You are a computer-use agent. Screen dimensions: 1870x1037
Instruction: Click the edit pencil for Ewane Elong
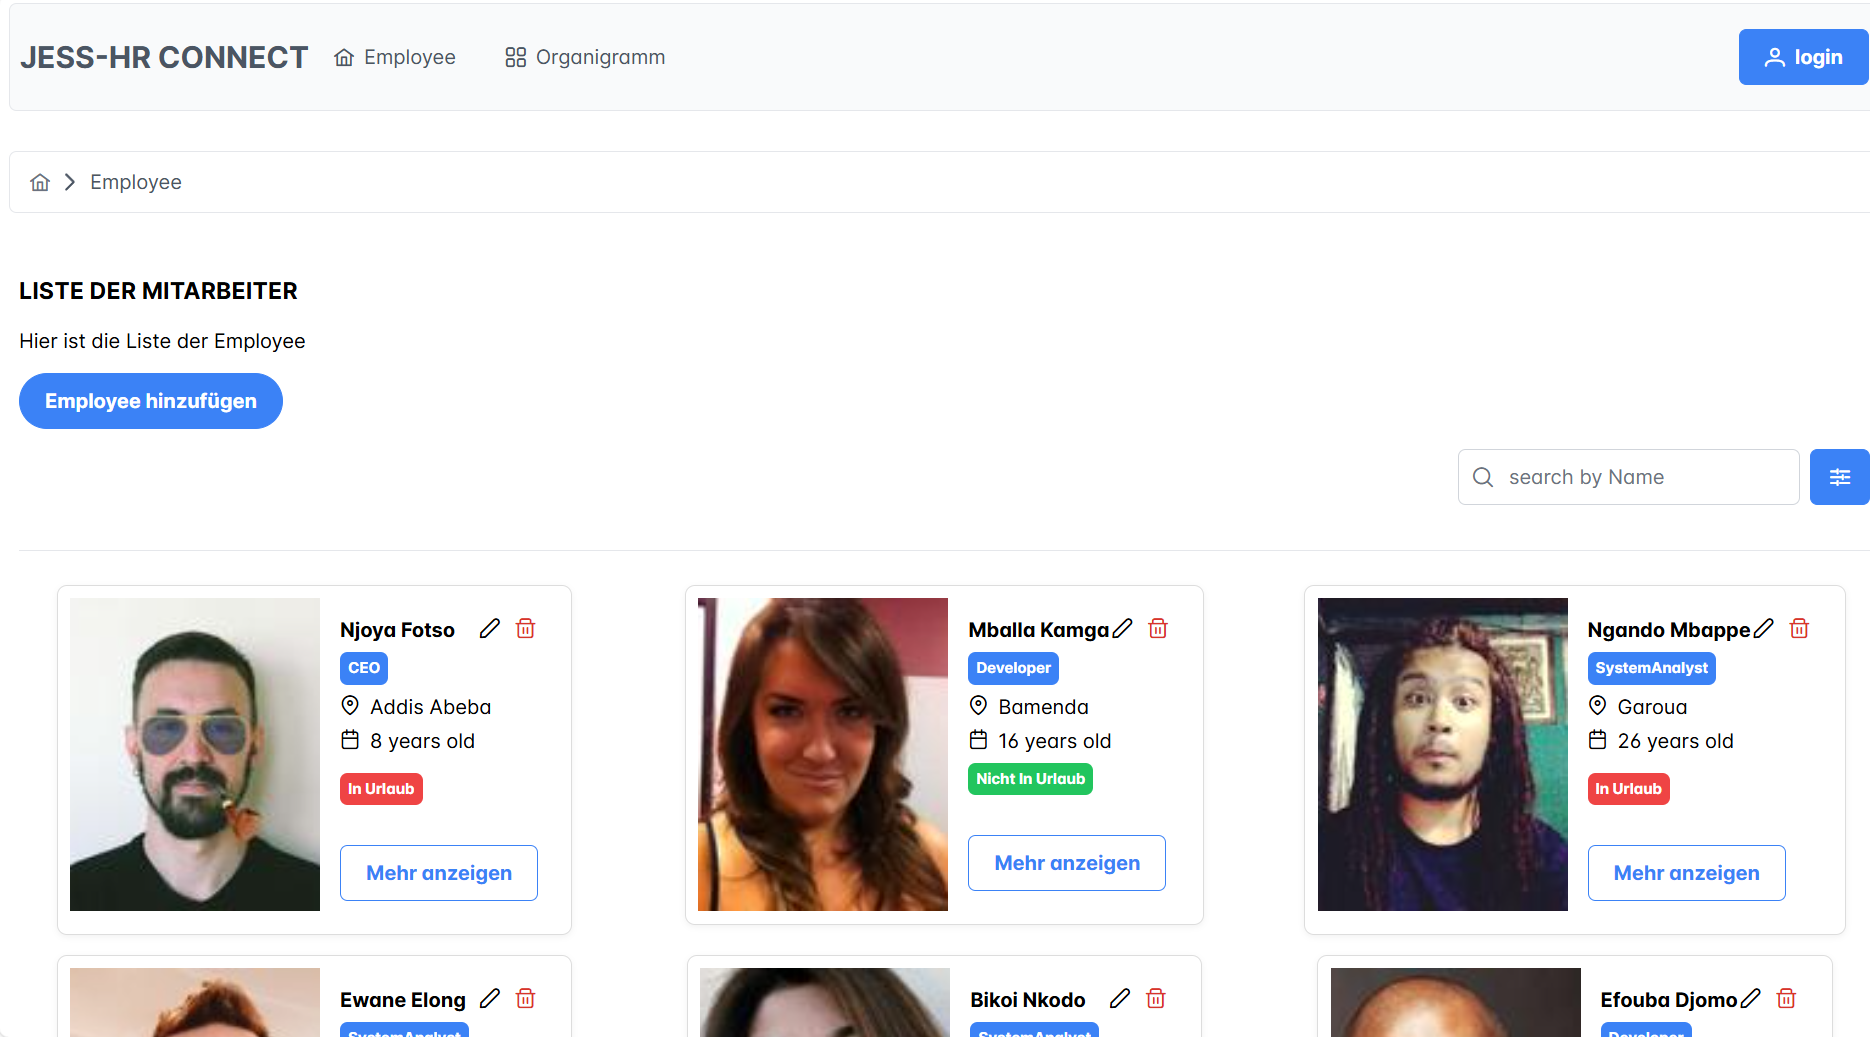coord(489,999)
